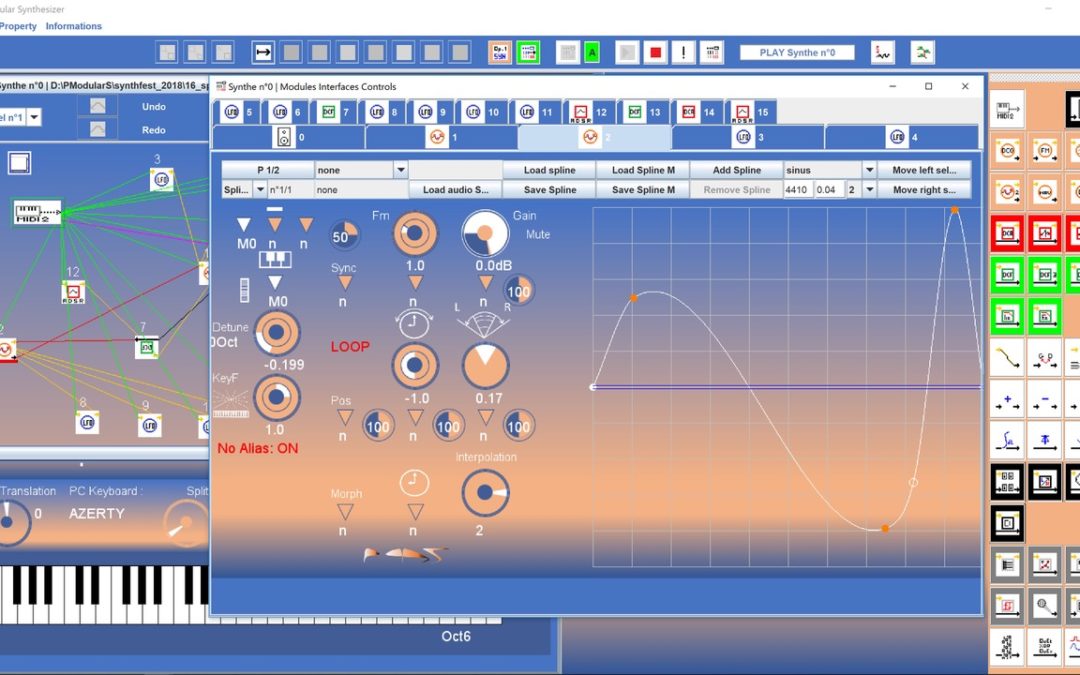This screenshot has height=675, width=1080.
Task: Add MIDI2 module from right palette
Action: [x=1008, y=109]
